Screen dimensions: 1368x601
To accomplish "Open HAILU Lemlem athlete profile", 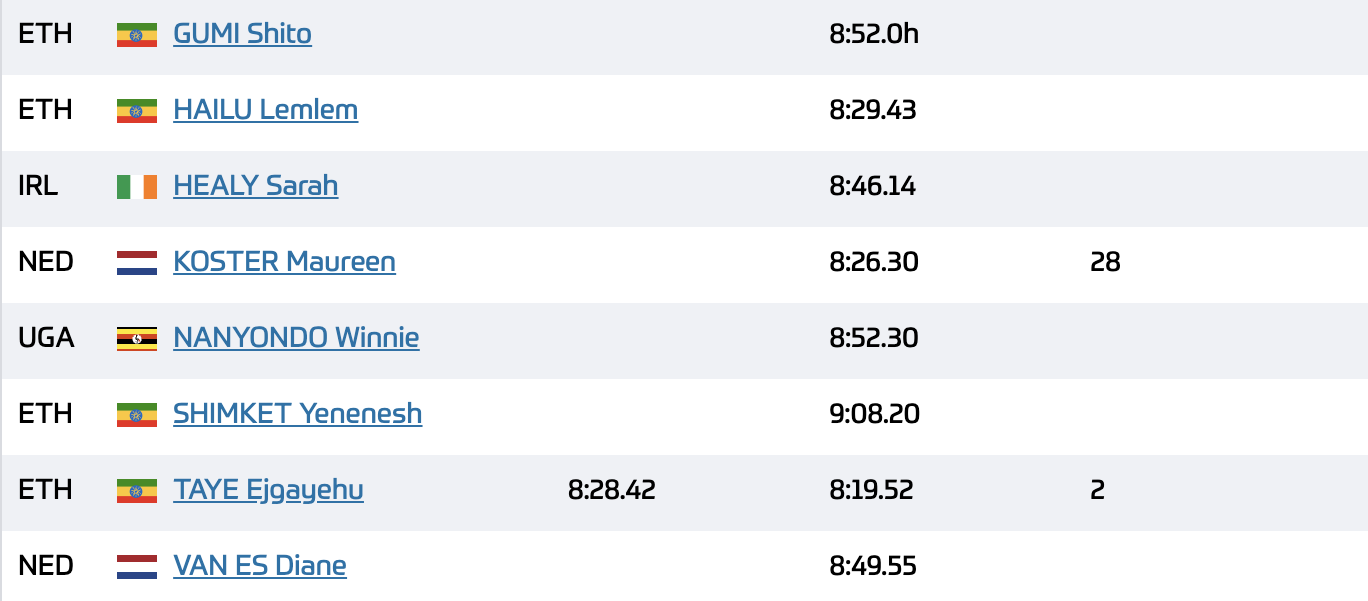I will [265, 110].
